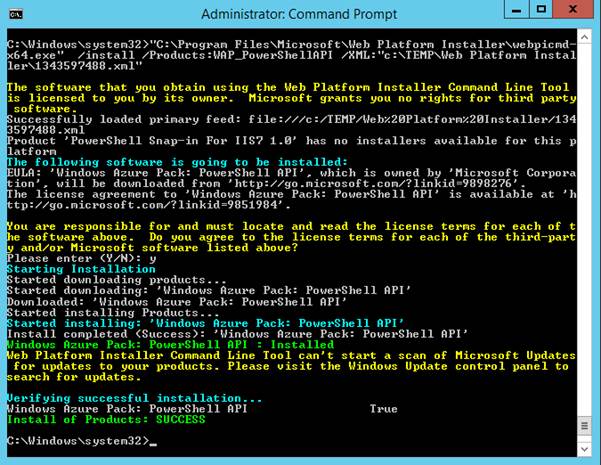Viewport: 601px width, 465px height.
Task: Click the 'Started installing Products...' line
Action: pyautogui.click(x=113, y=312)
